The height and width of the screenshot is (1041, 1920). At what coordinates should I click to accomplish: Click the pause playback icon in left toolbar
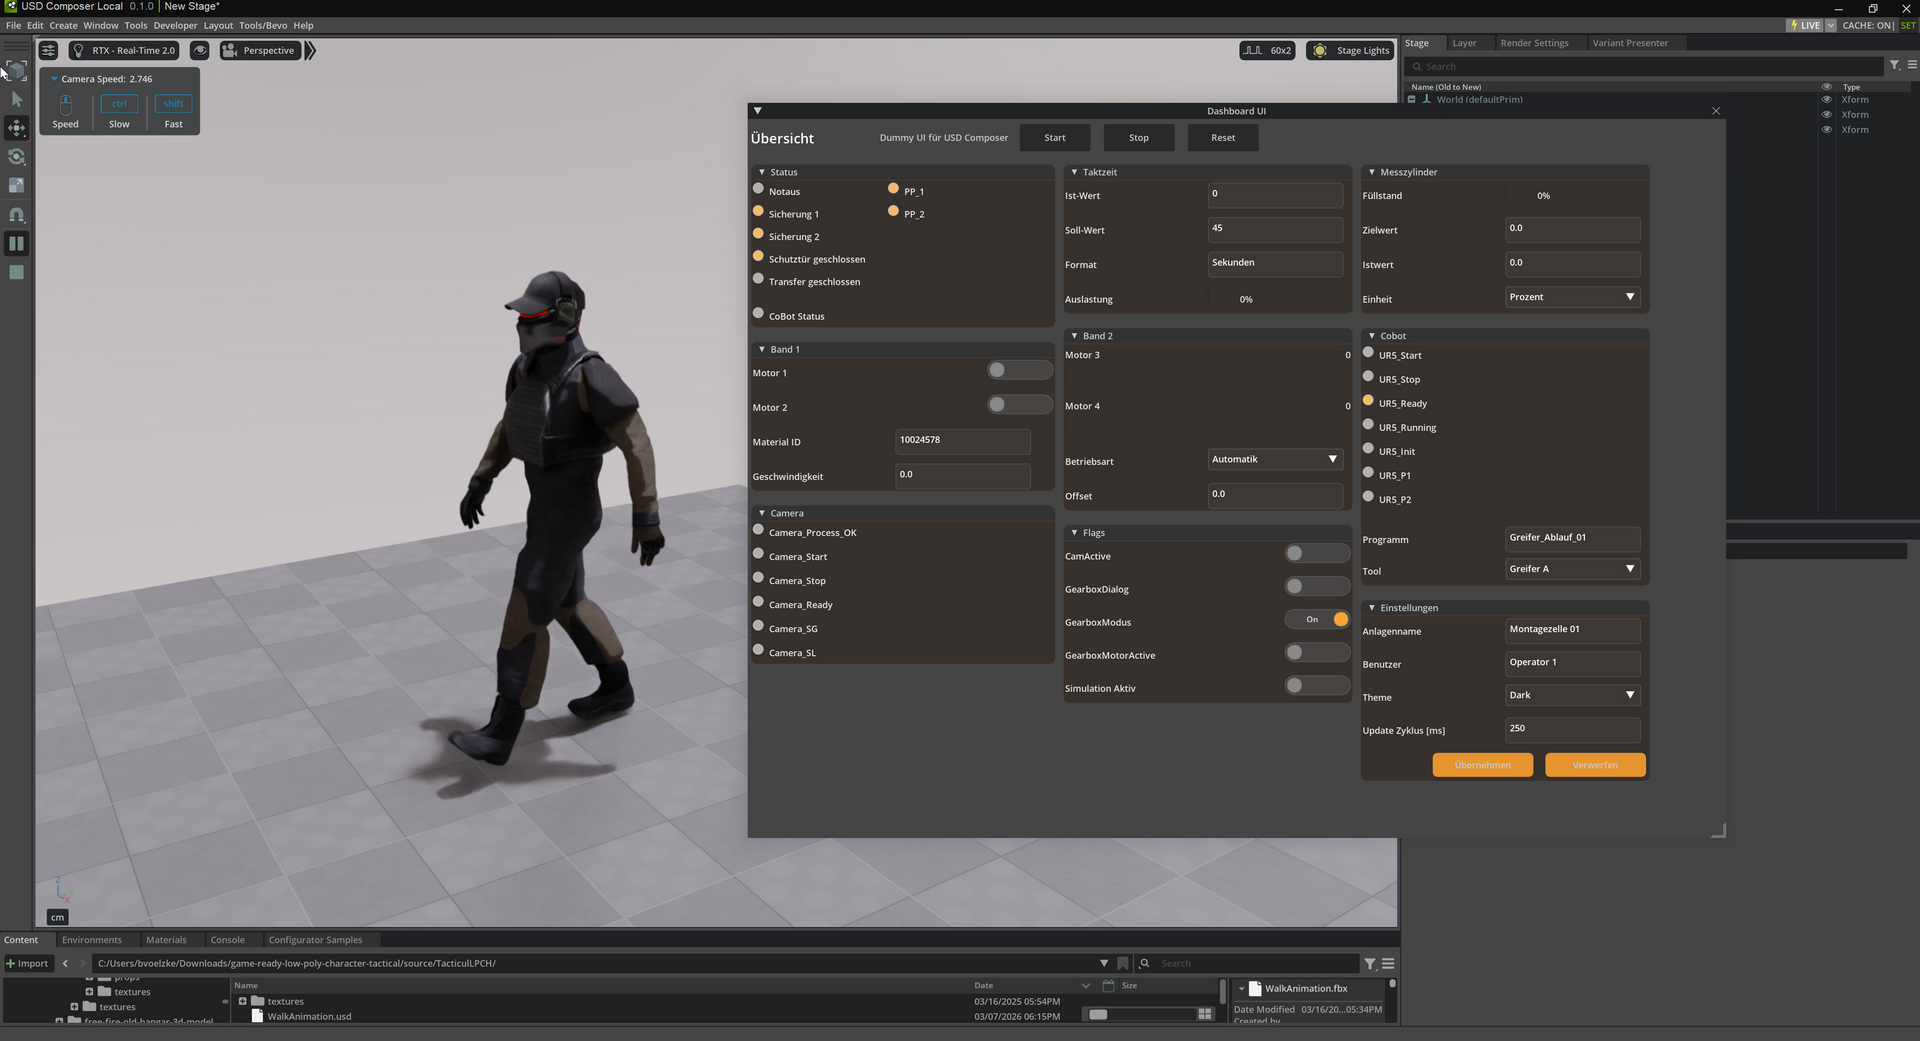point(17,243)
